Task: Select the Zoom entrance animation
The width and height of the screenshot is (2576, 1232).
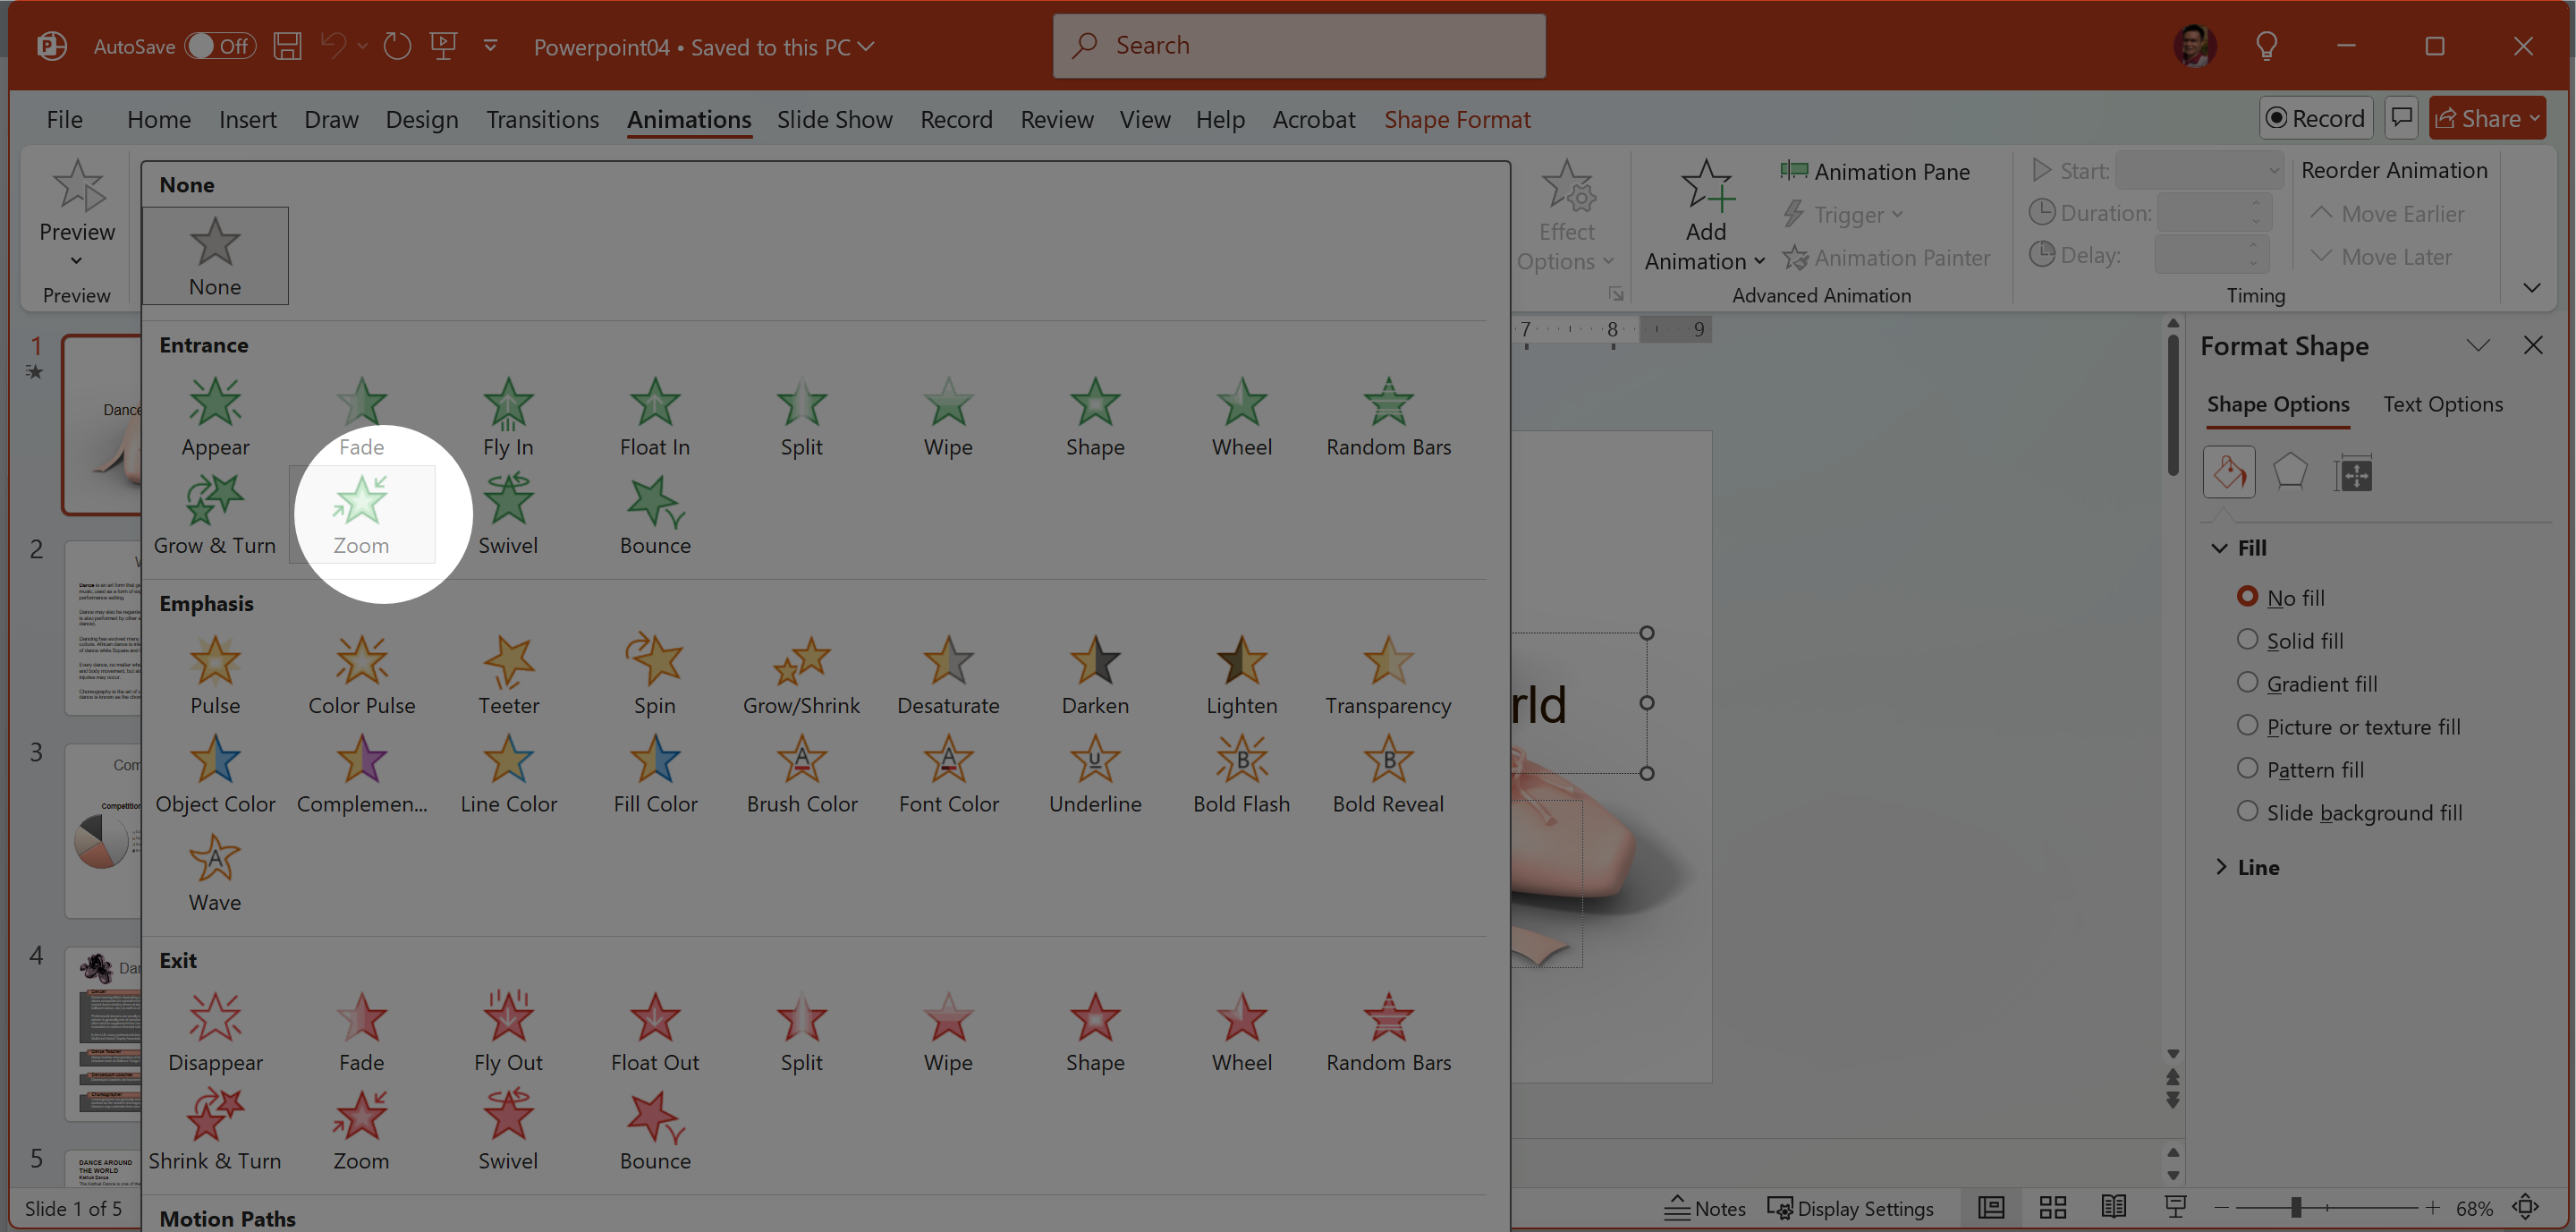Action: point(361,515)
